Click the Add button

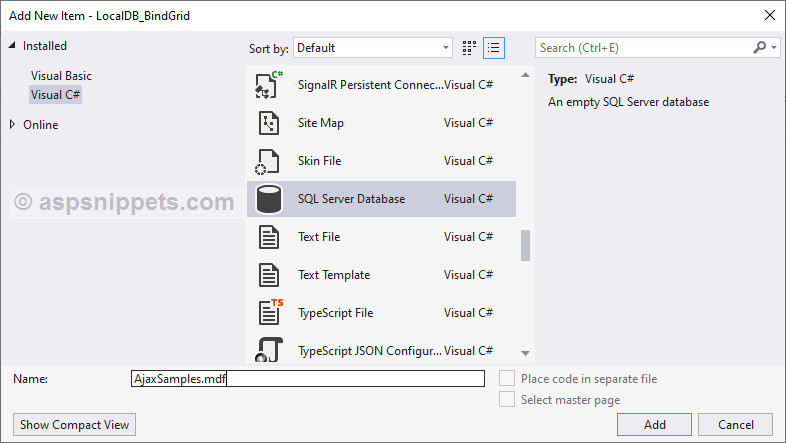click(654, 424)
